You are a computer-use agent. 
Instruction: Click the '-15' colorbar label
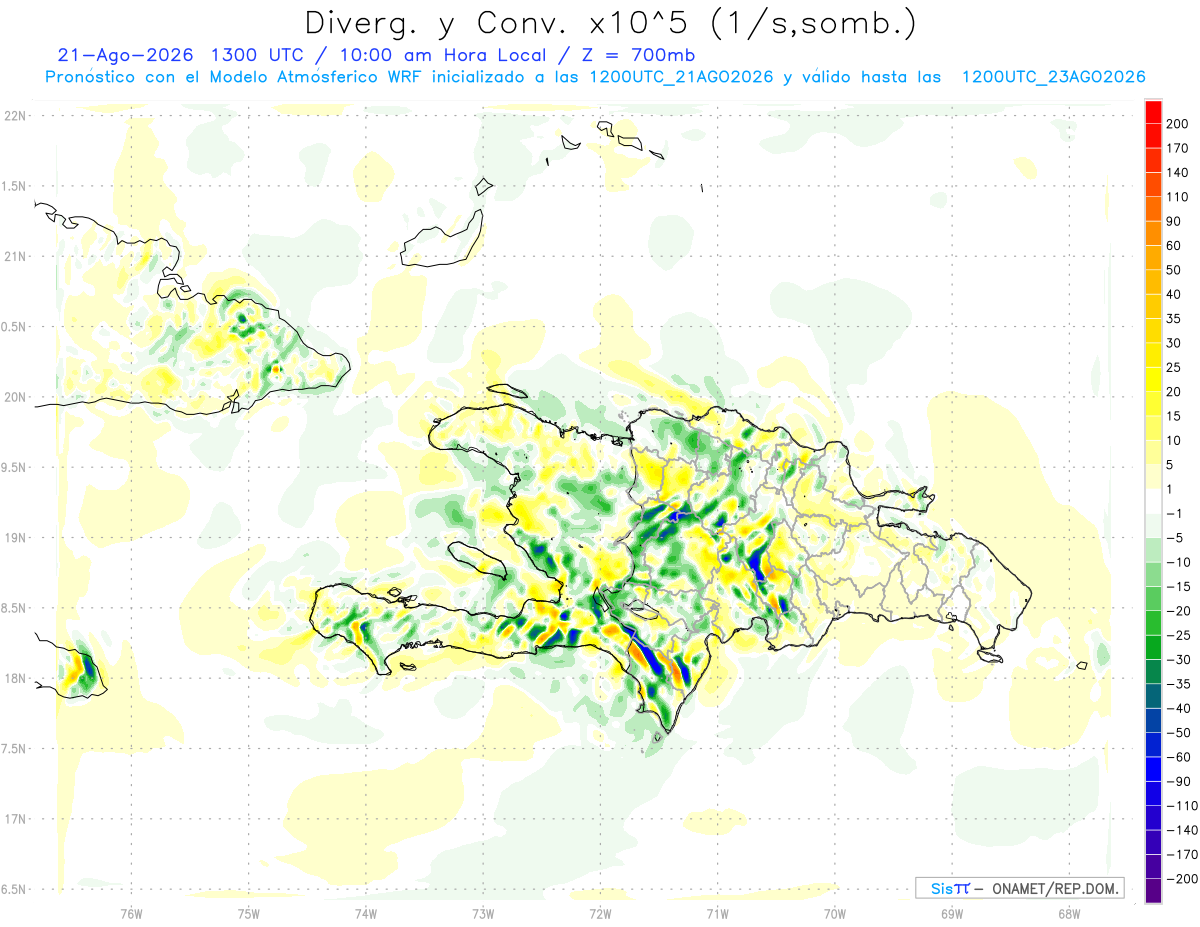1178,587
